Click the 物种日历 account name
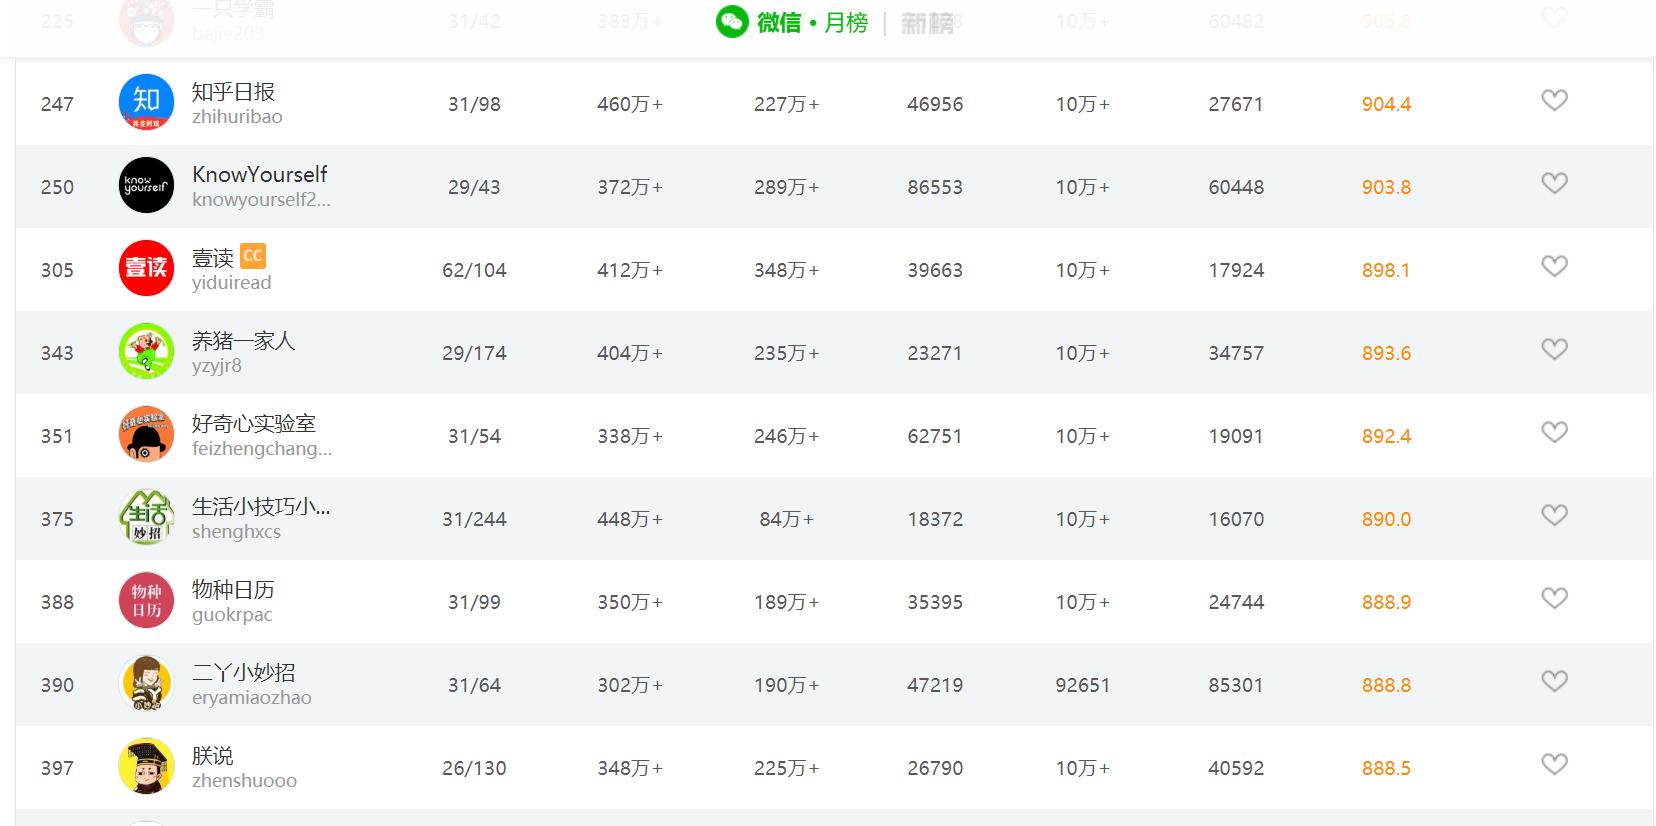1656x826 pixels. coord(233,590)
